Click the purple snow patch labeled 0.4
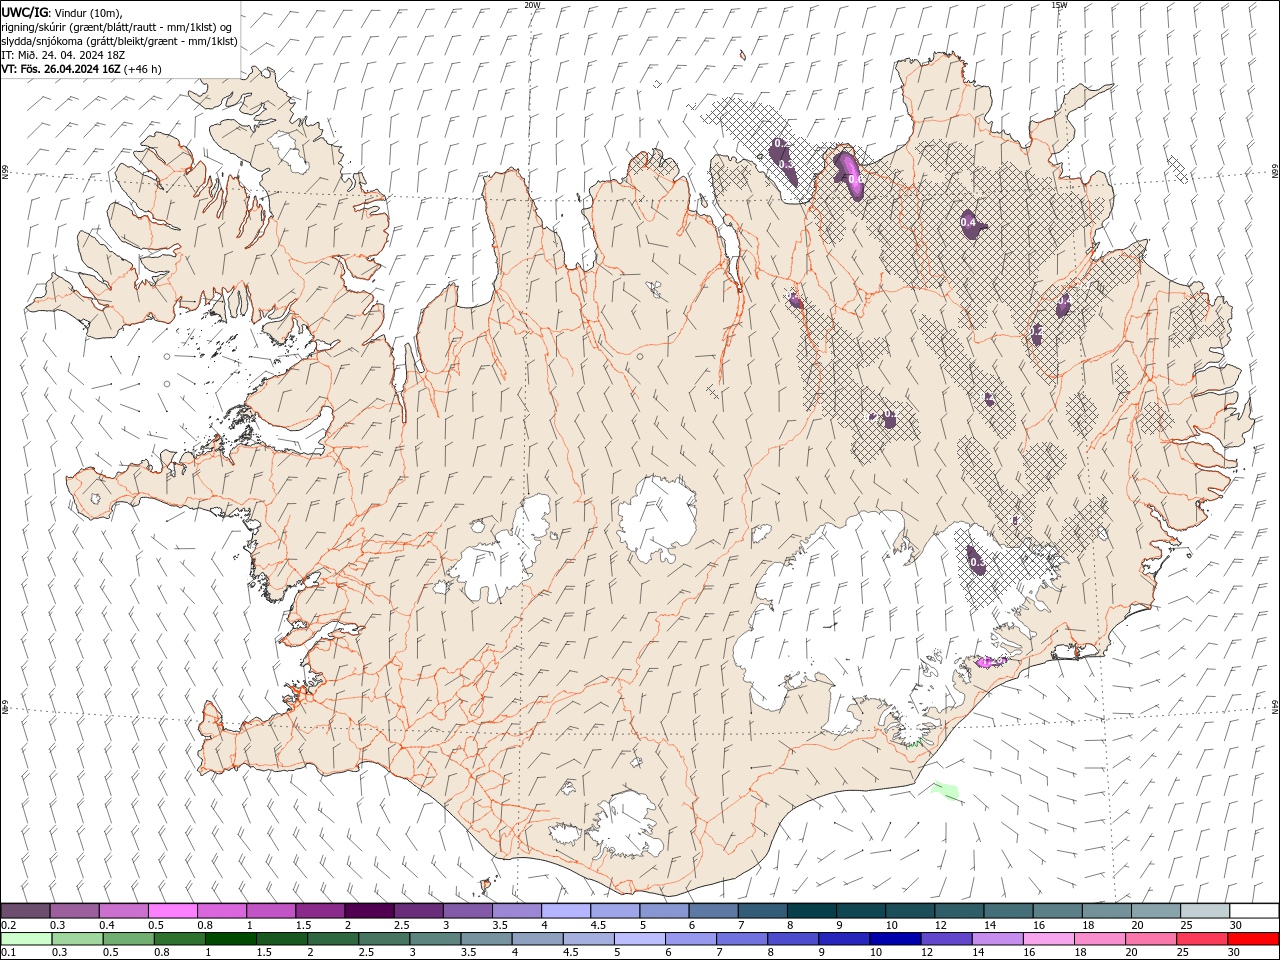This screenshot has height=960, width=1280. point(971,224)
